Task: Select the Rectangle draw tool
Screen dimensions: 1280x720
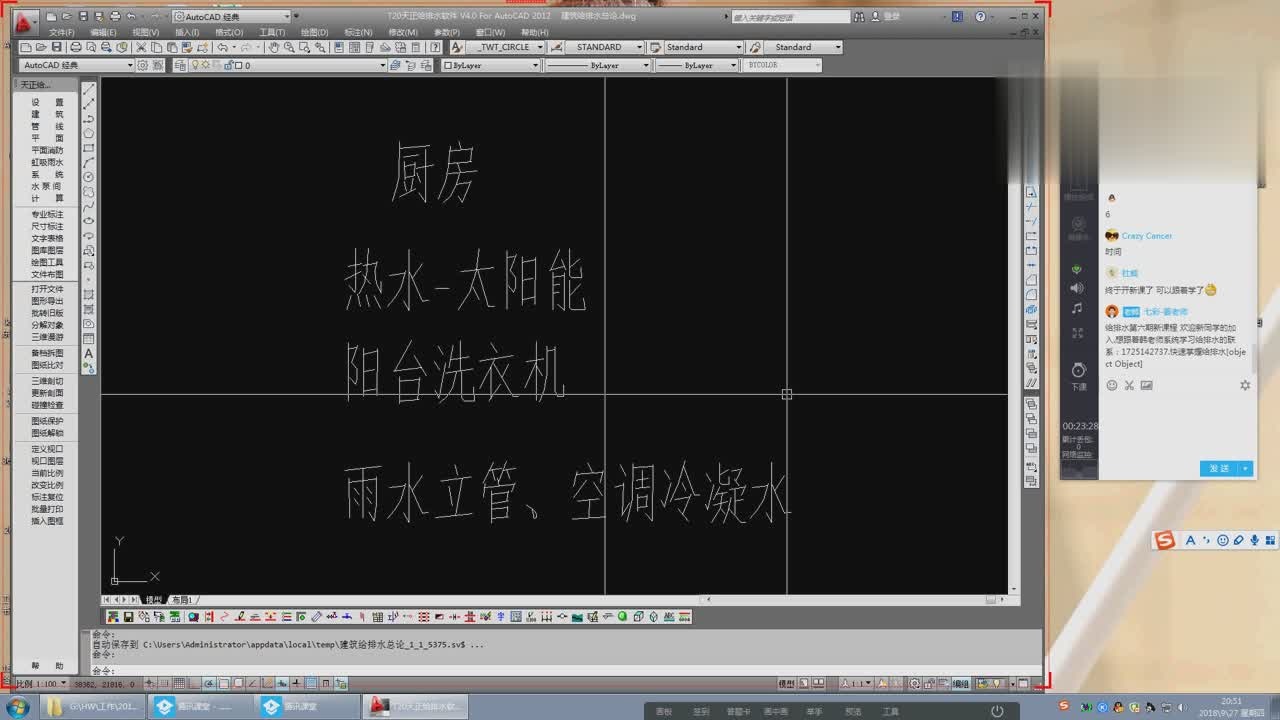Action: pos(89,147)
